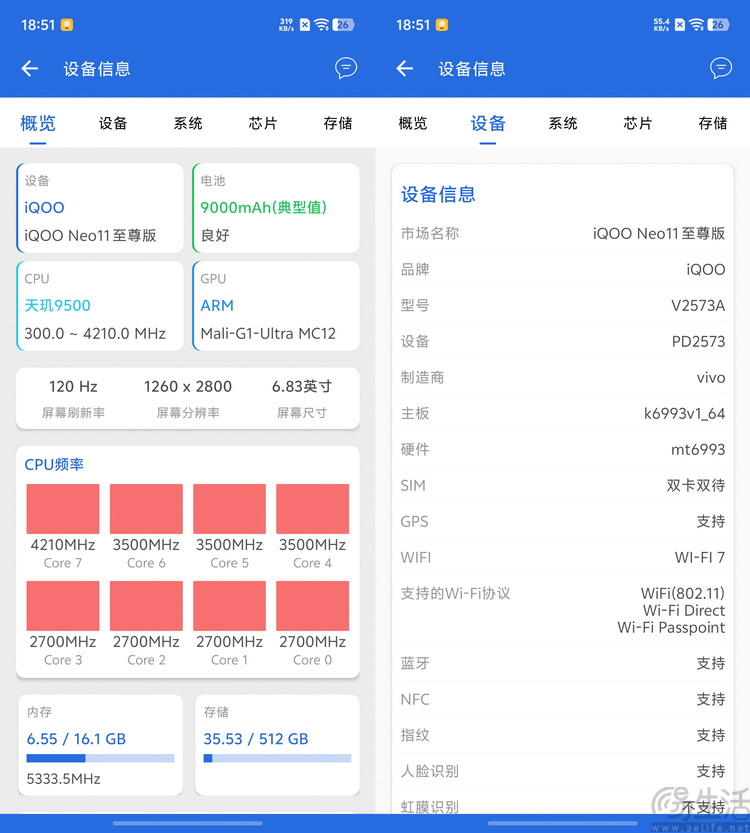Switch to 系统 tab on right screen

(x=562, y=123)
